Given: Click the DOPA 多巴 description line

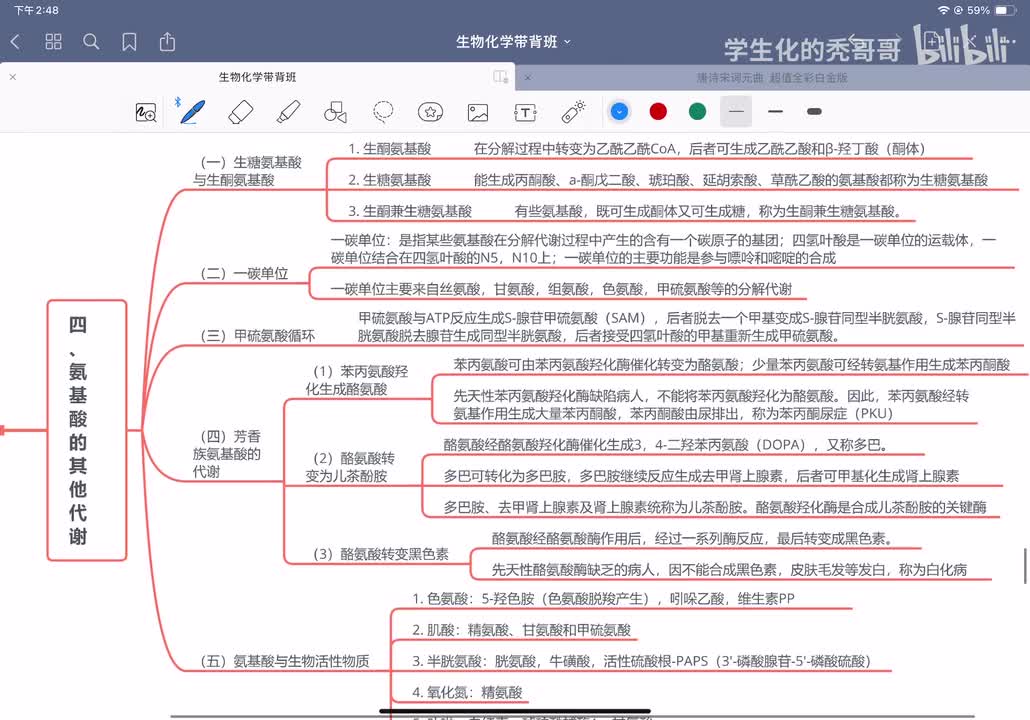Looking at the screenshot, I should 665,445.
